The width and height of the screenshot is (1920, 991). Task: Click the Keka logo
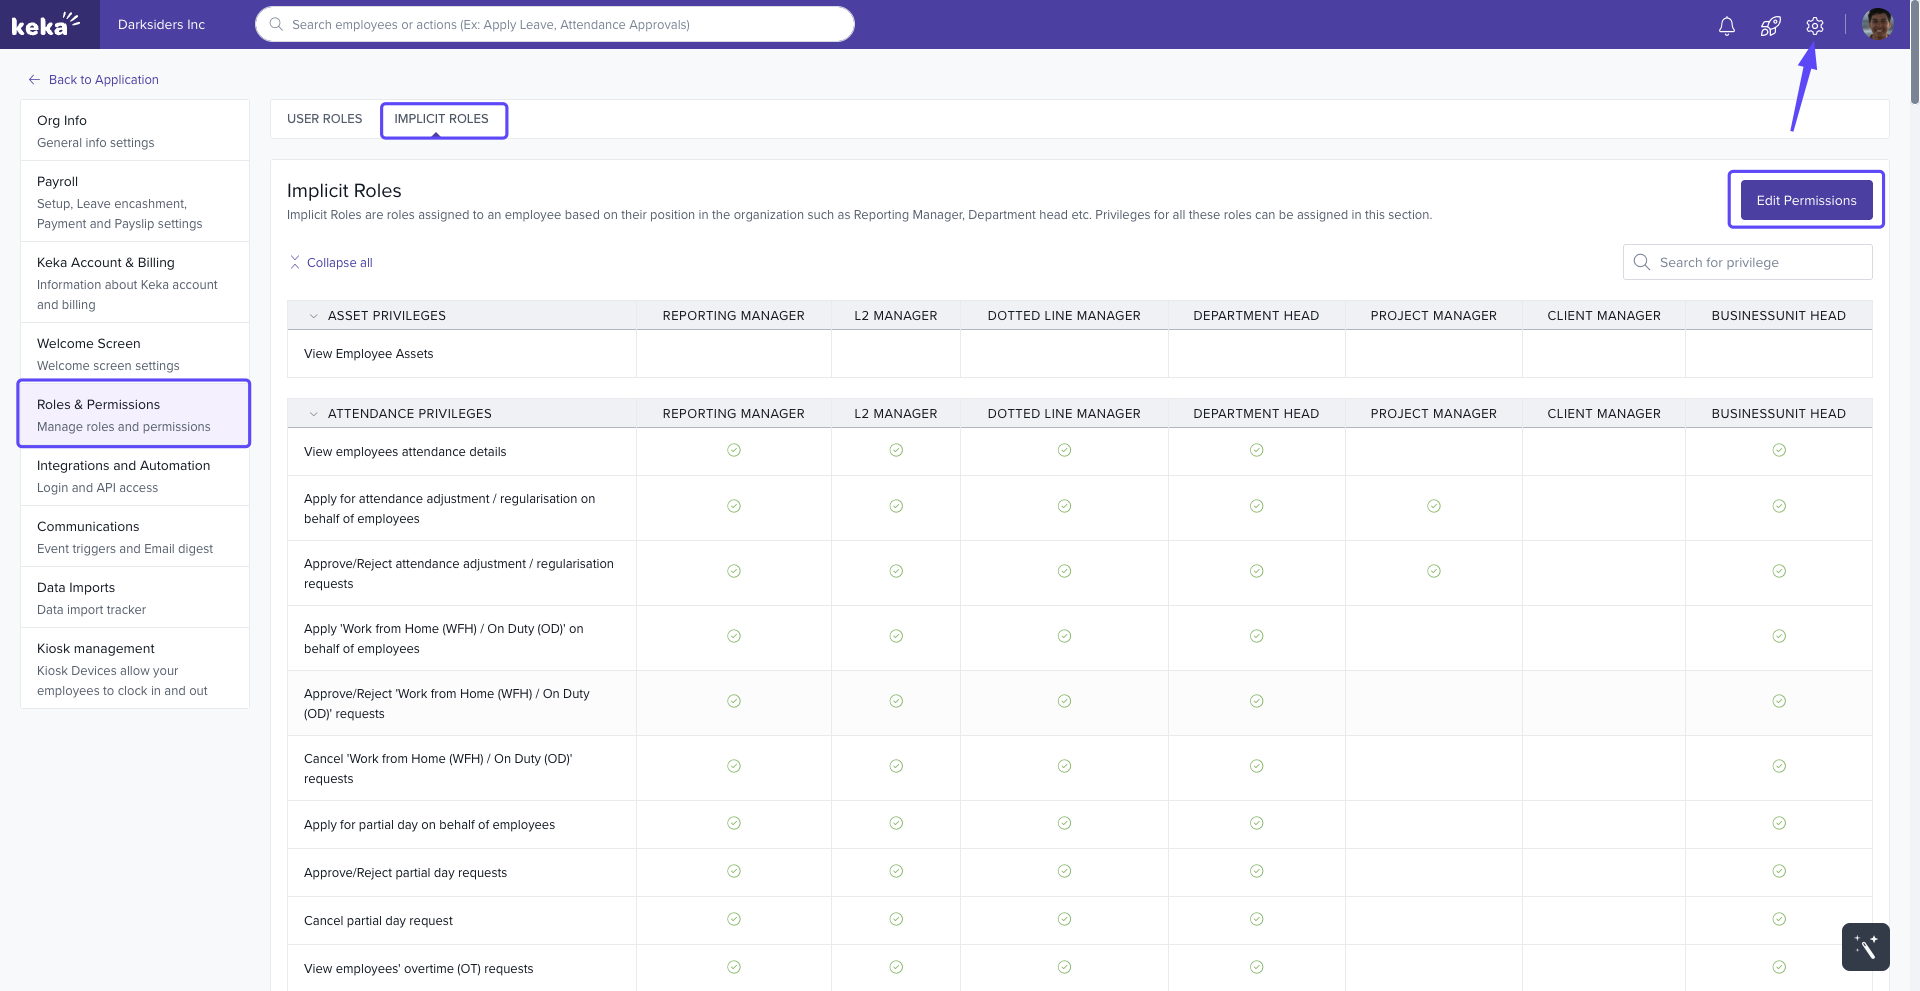point(46,24)
